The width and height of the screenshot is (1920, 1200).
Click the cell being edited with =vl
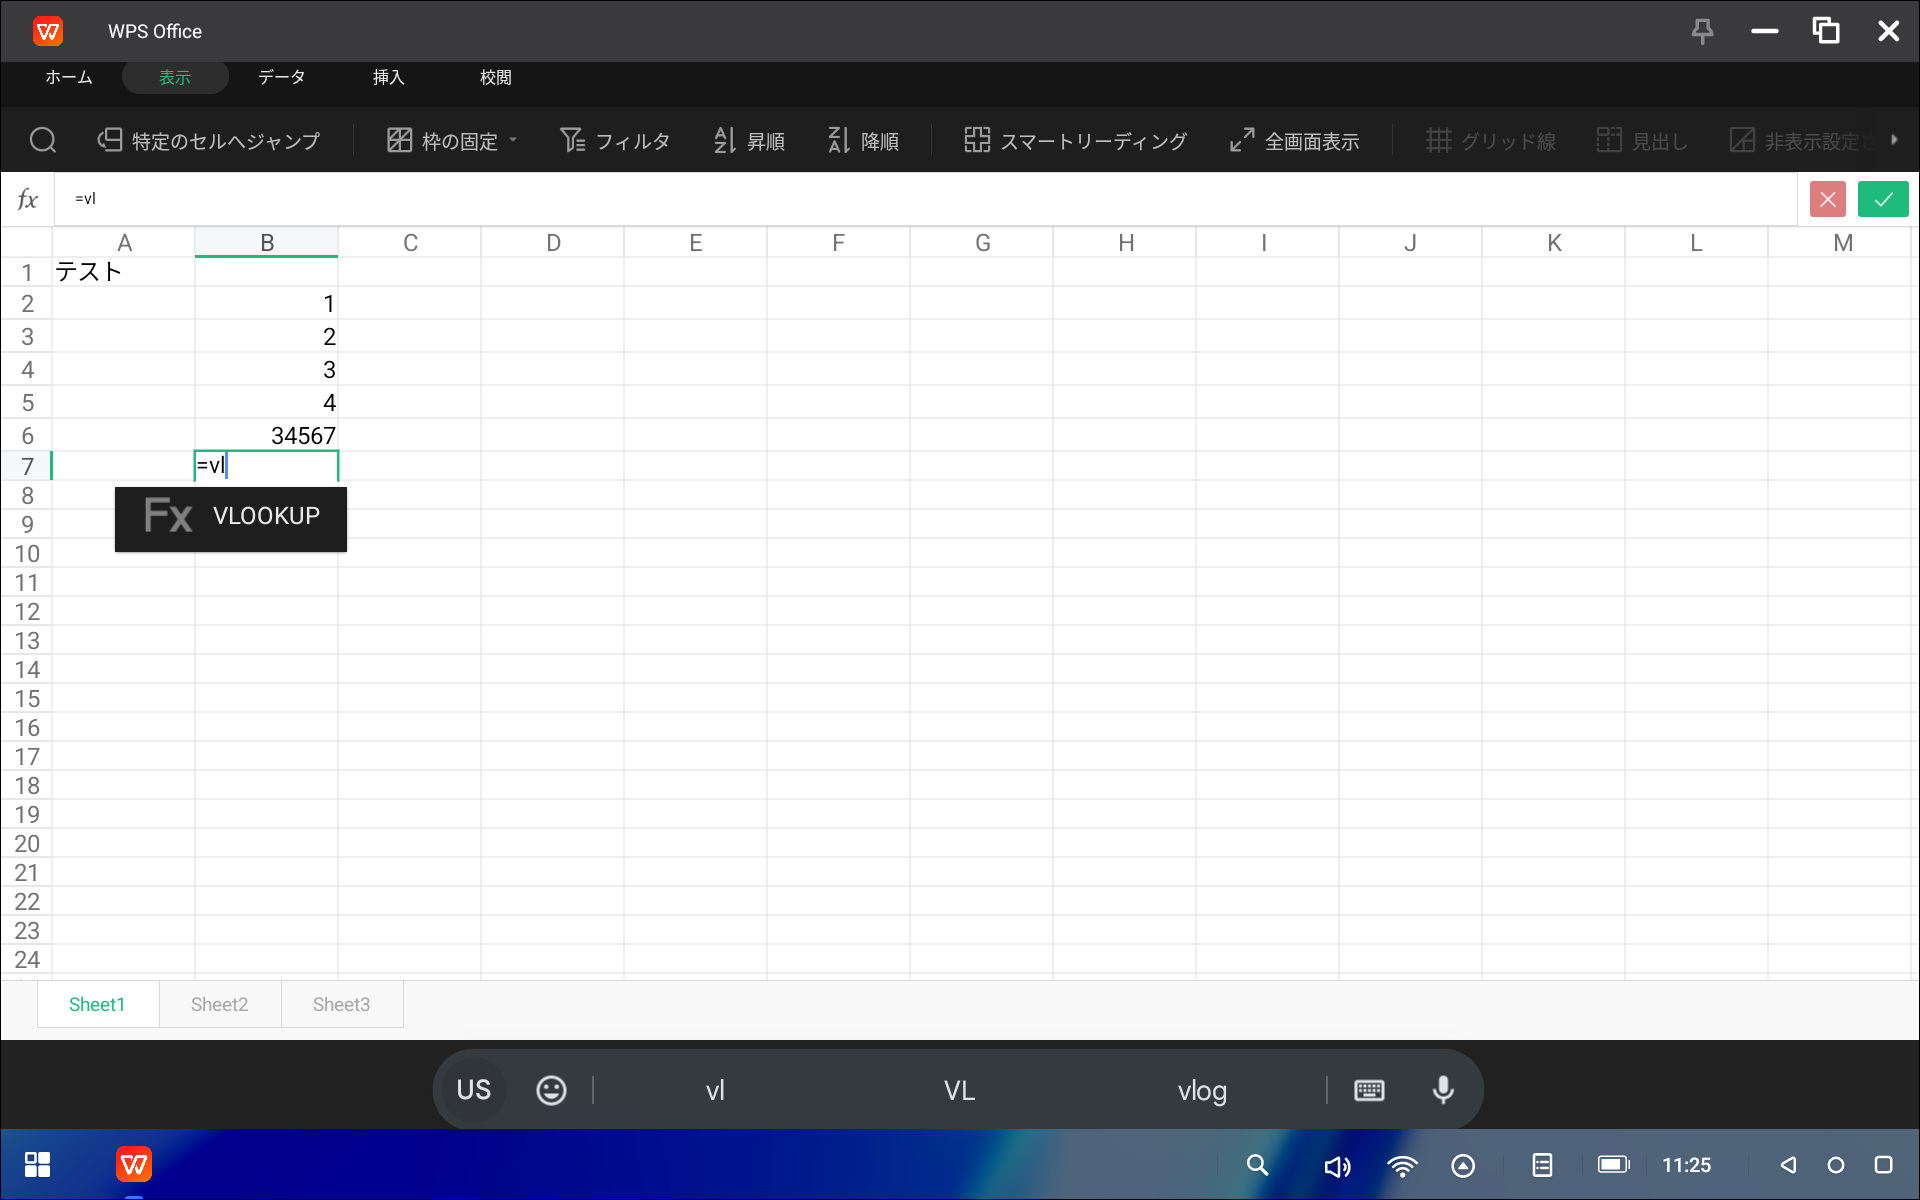pos(266,465)
